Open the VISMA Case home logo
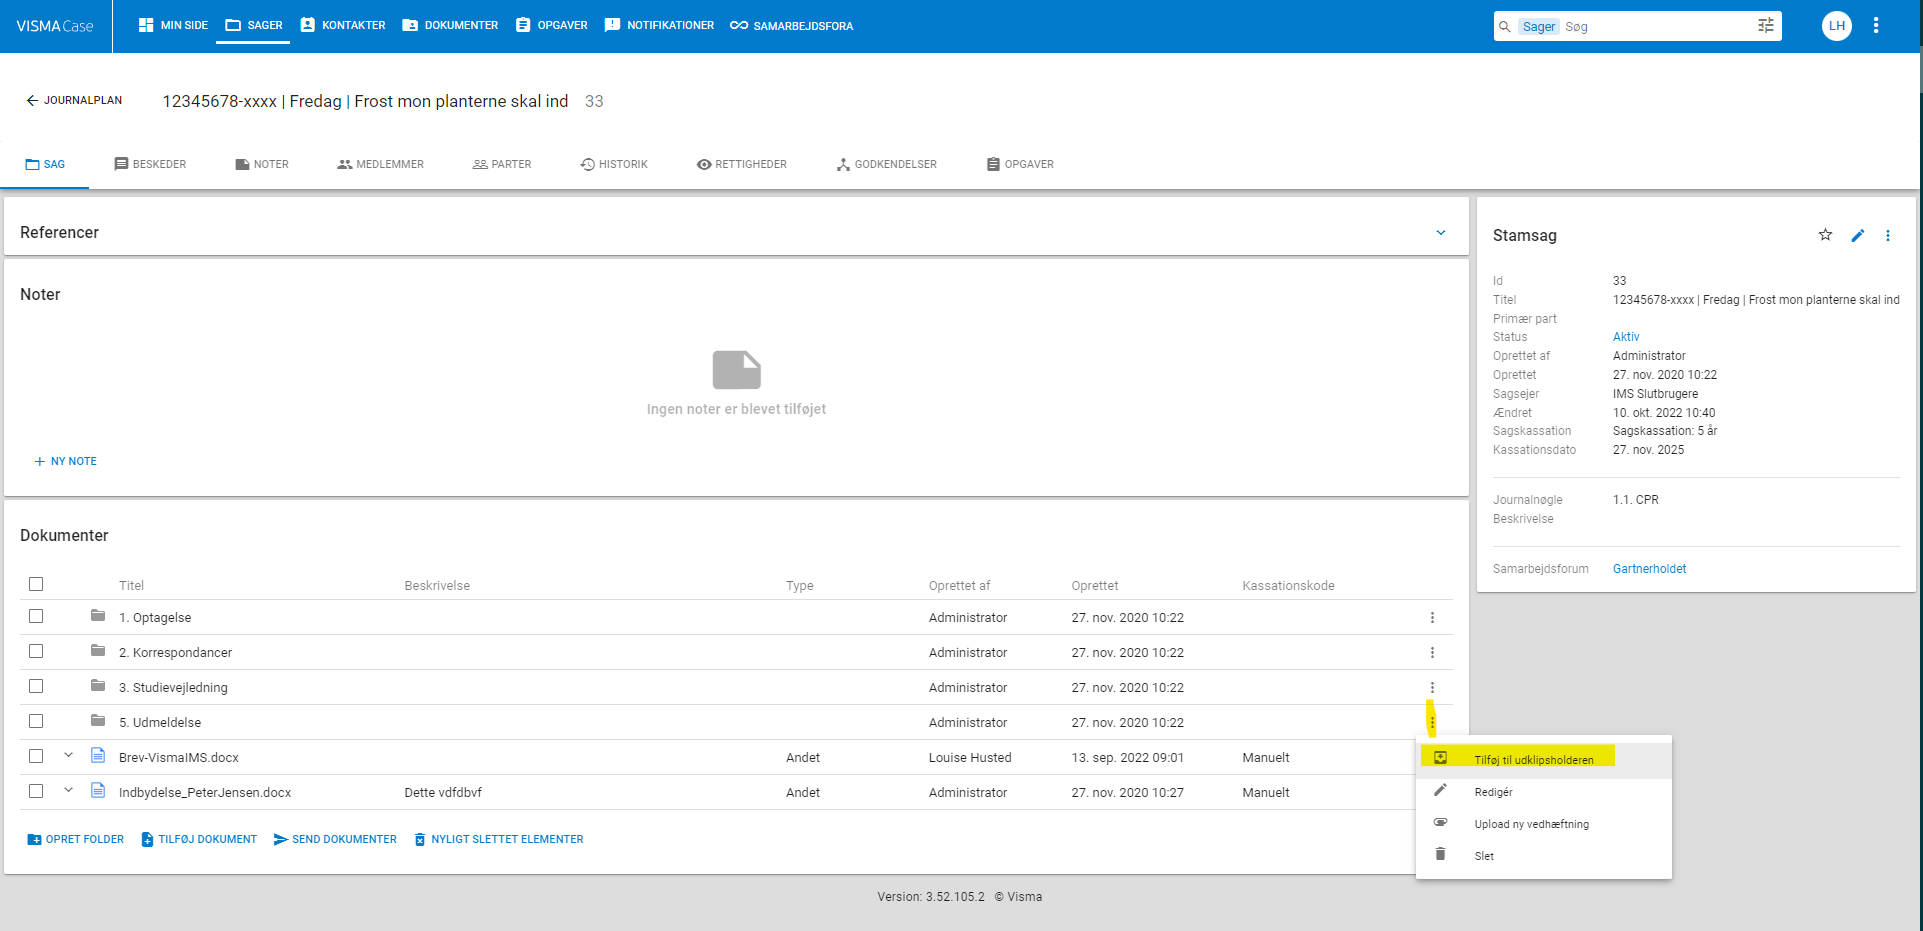The width and height of the screenshot is (1923, 931). (55, 26)
